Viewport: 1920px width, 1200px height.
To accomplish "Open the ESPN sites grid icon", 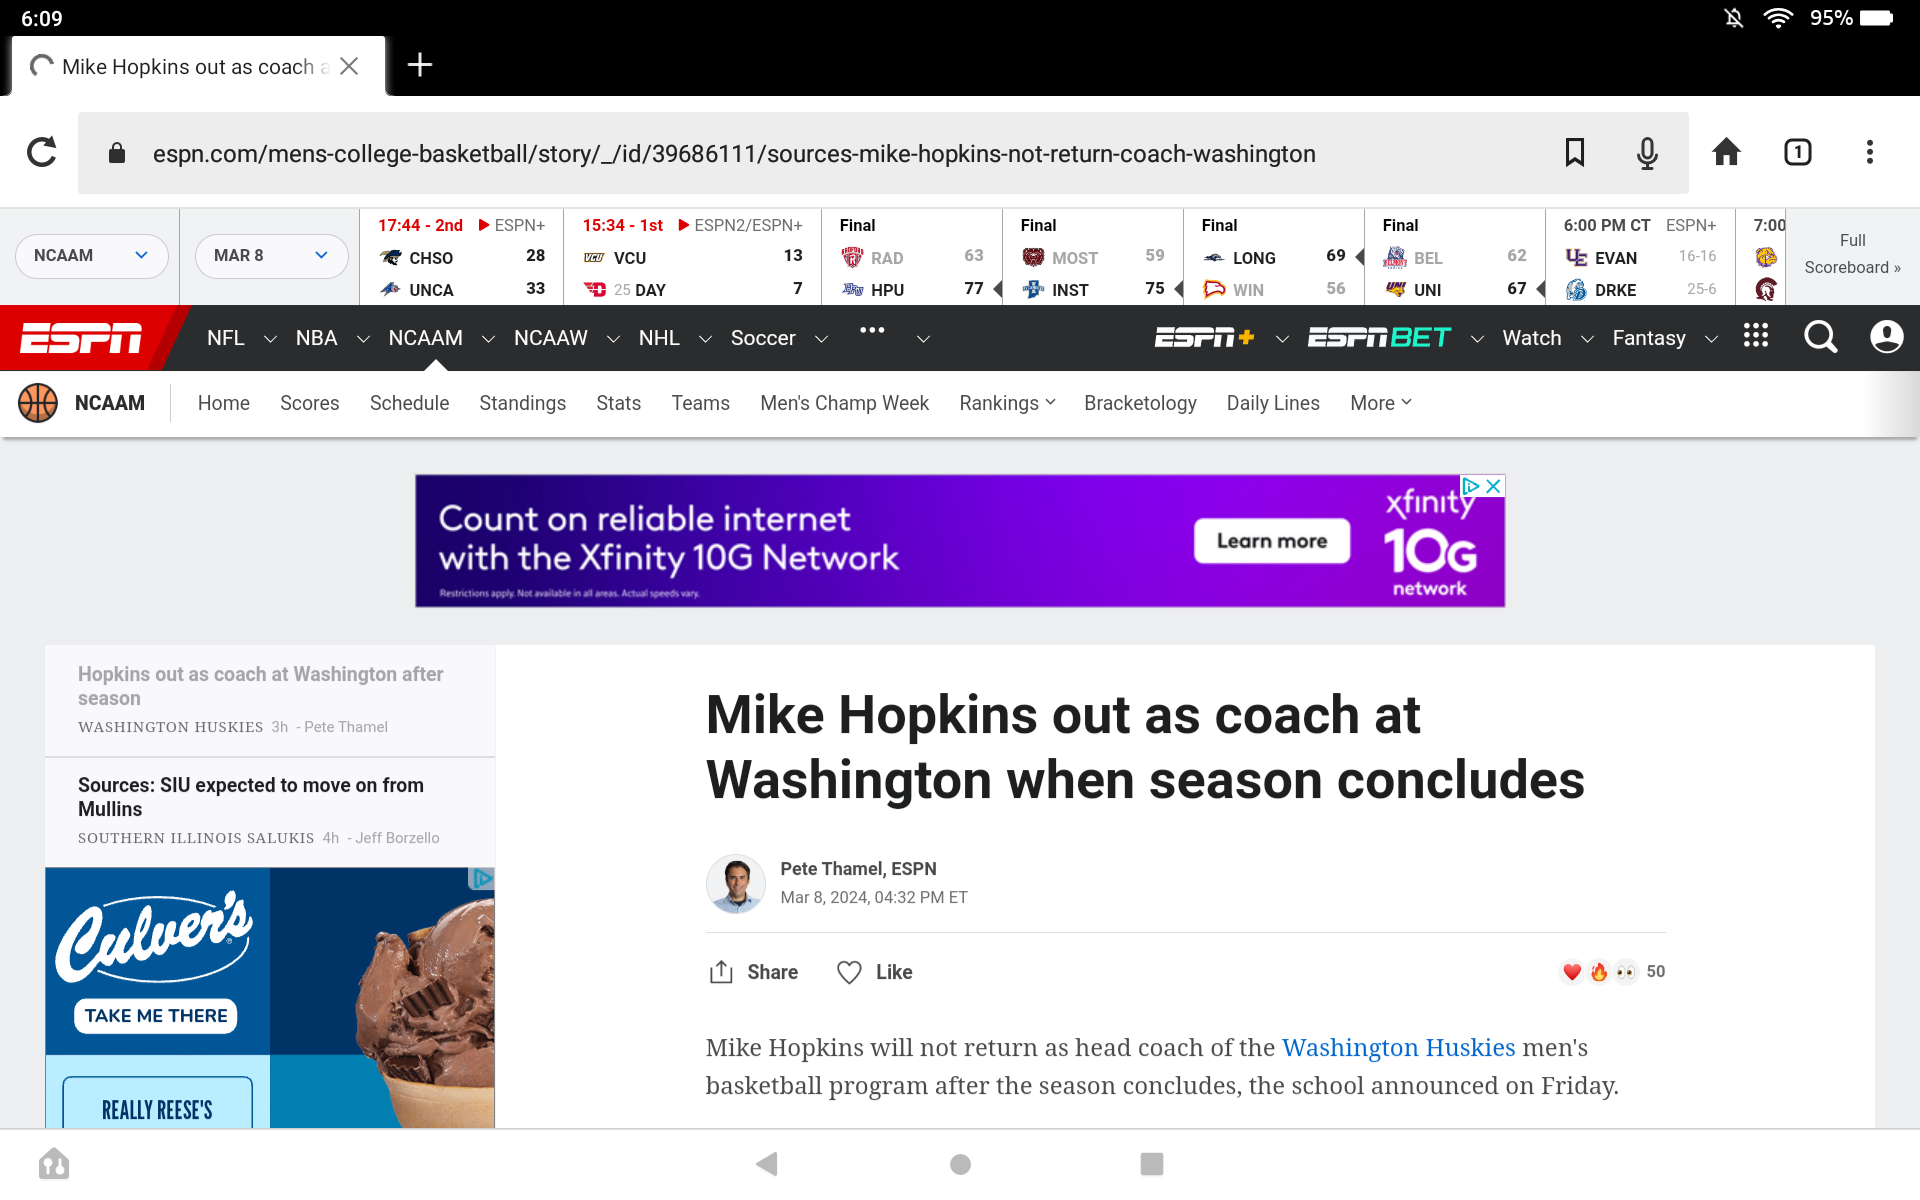I will coord(1756,335).
